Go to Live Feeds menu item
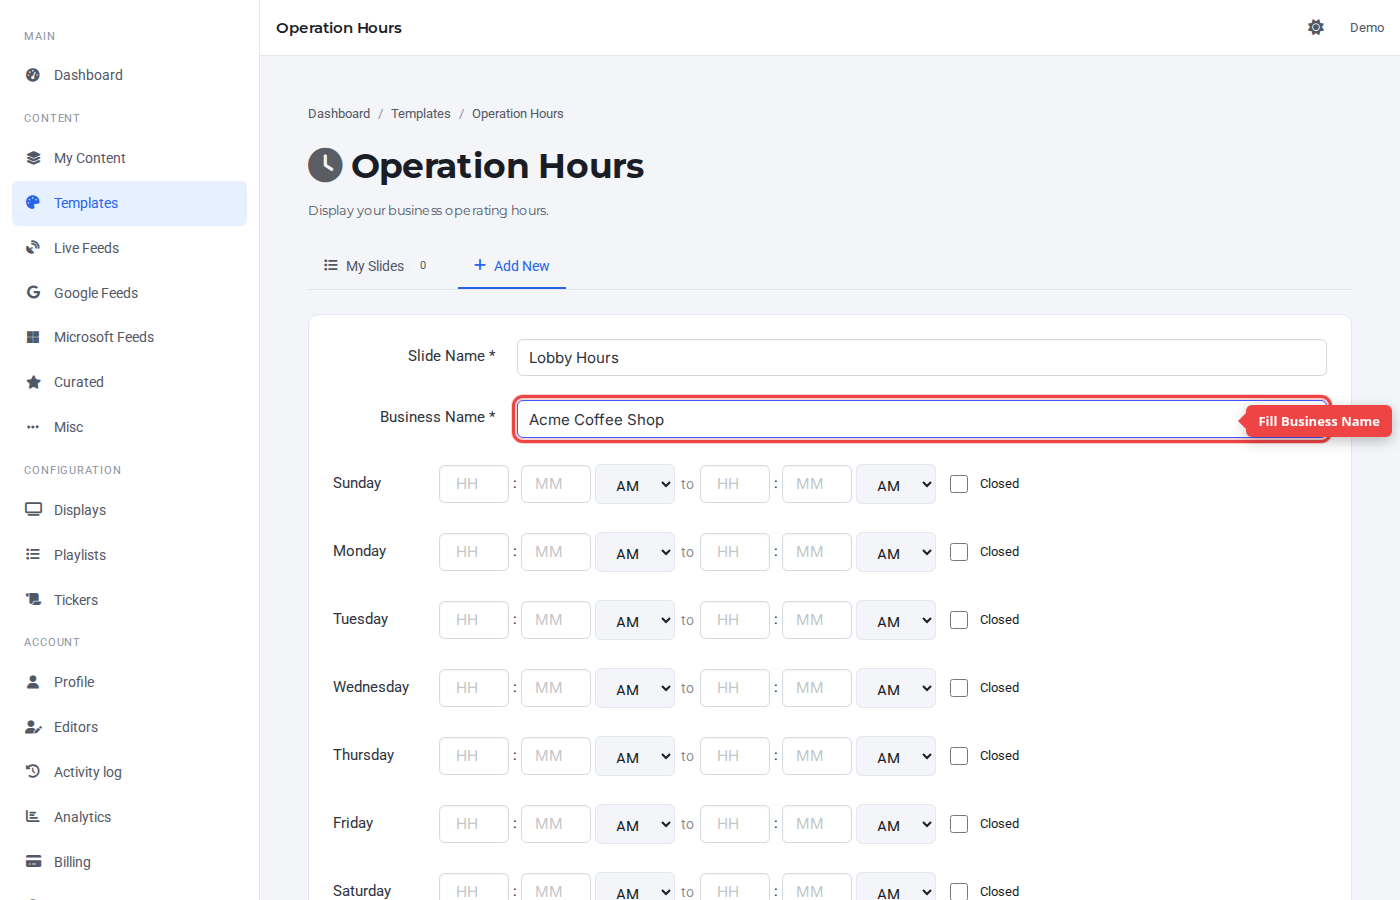The image size is (1400, 900). [129, 248]
